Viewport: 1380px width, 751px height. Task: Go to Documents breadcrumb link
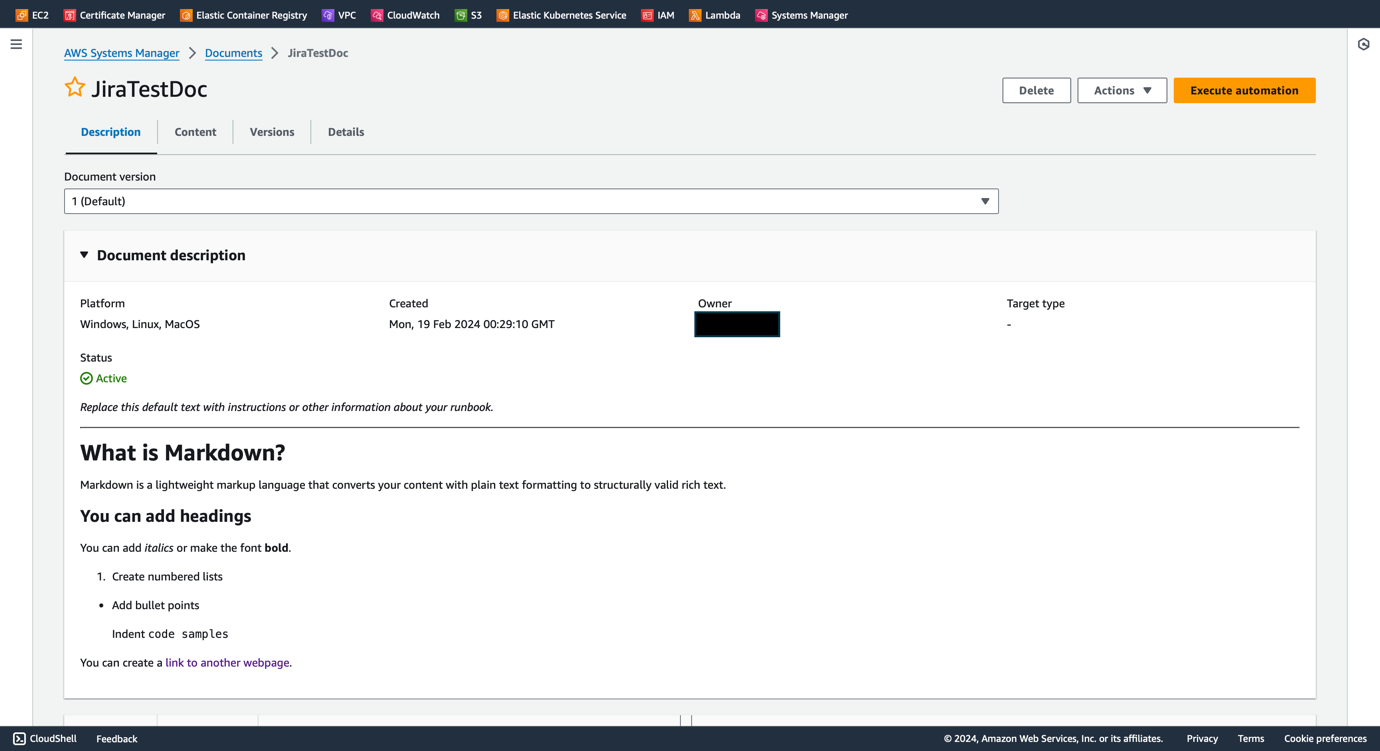click(x=233, y=53)
